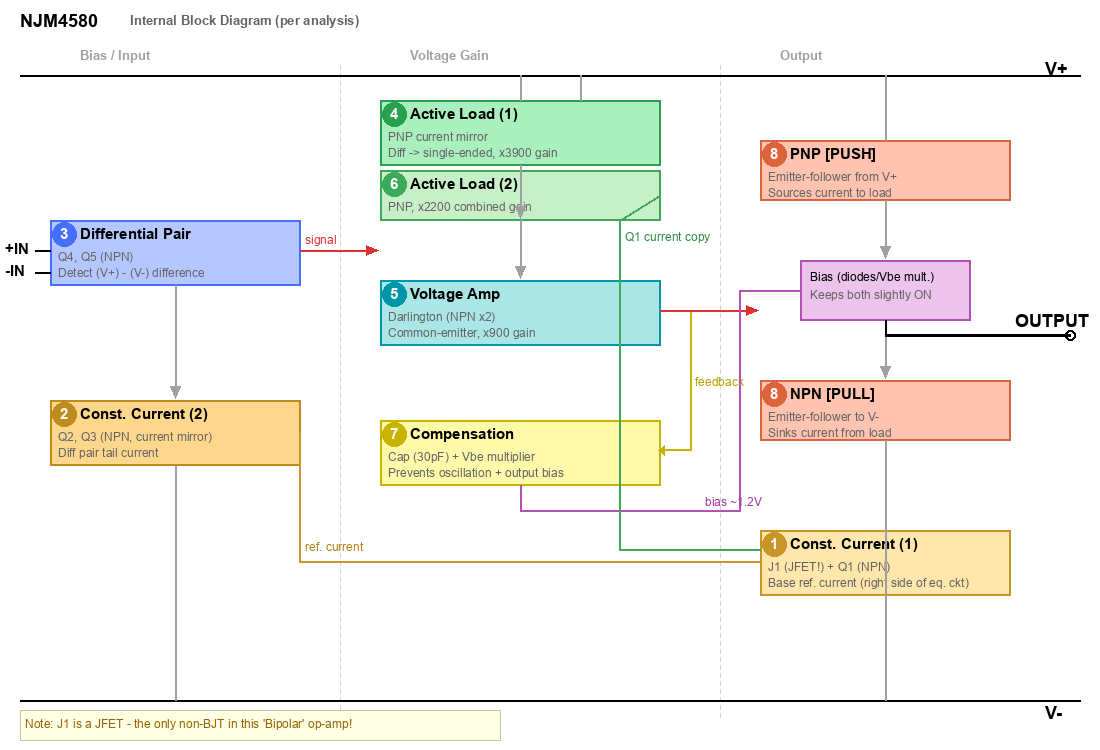
Task: Select the NPN [PULL] block title
Action: tap(832, 394)
